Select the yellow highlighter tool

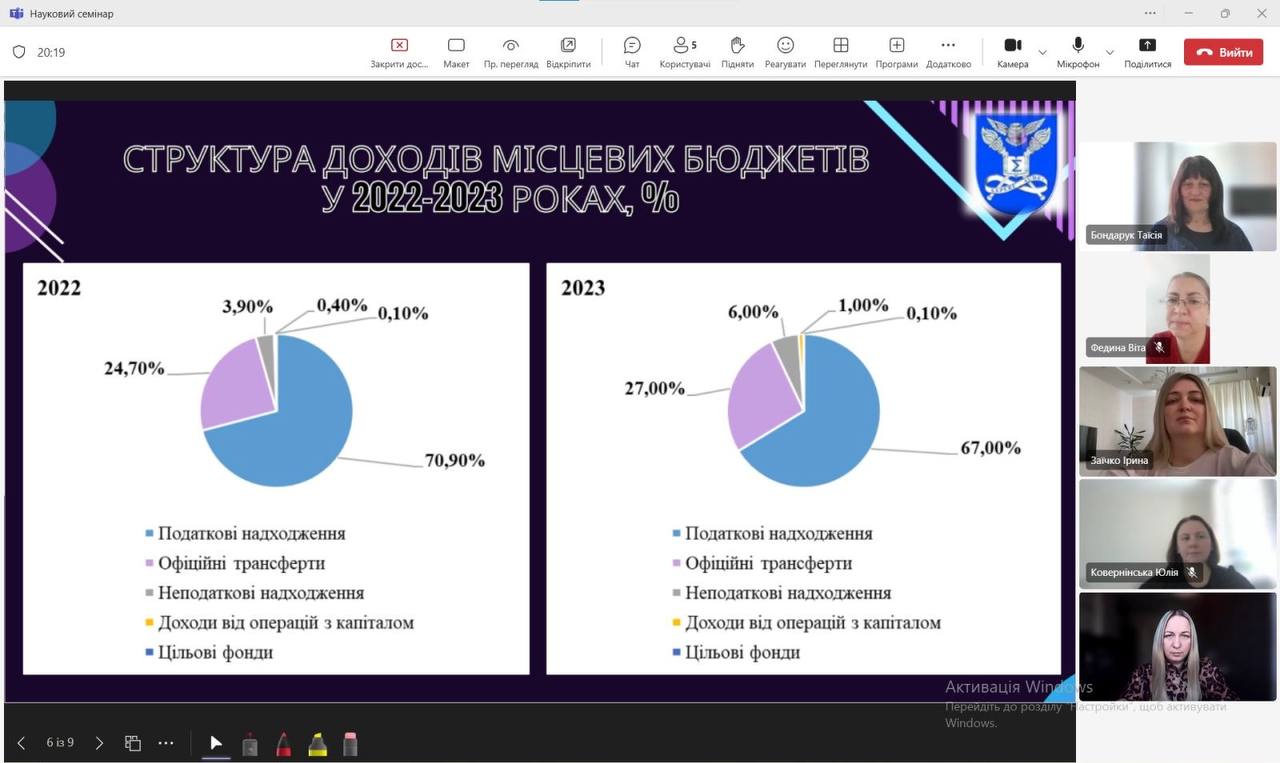coord(317,744)
